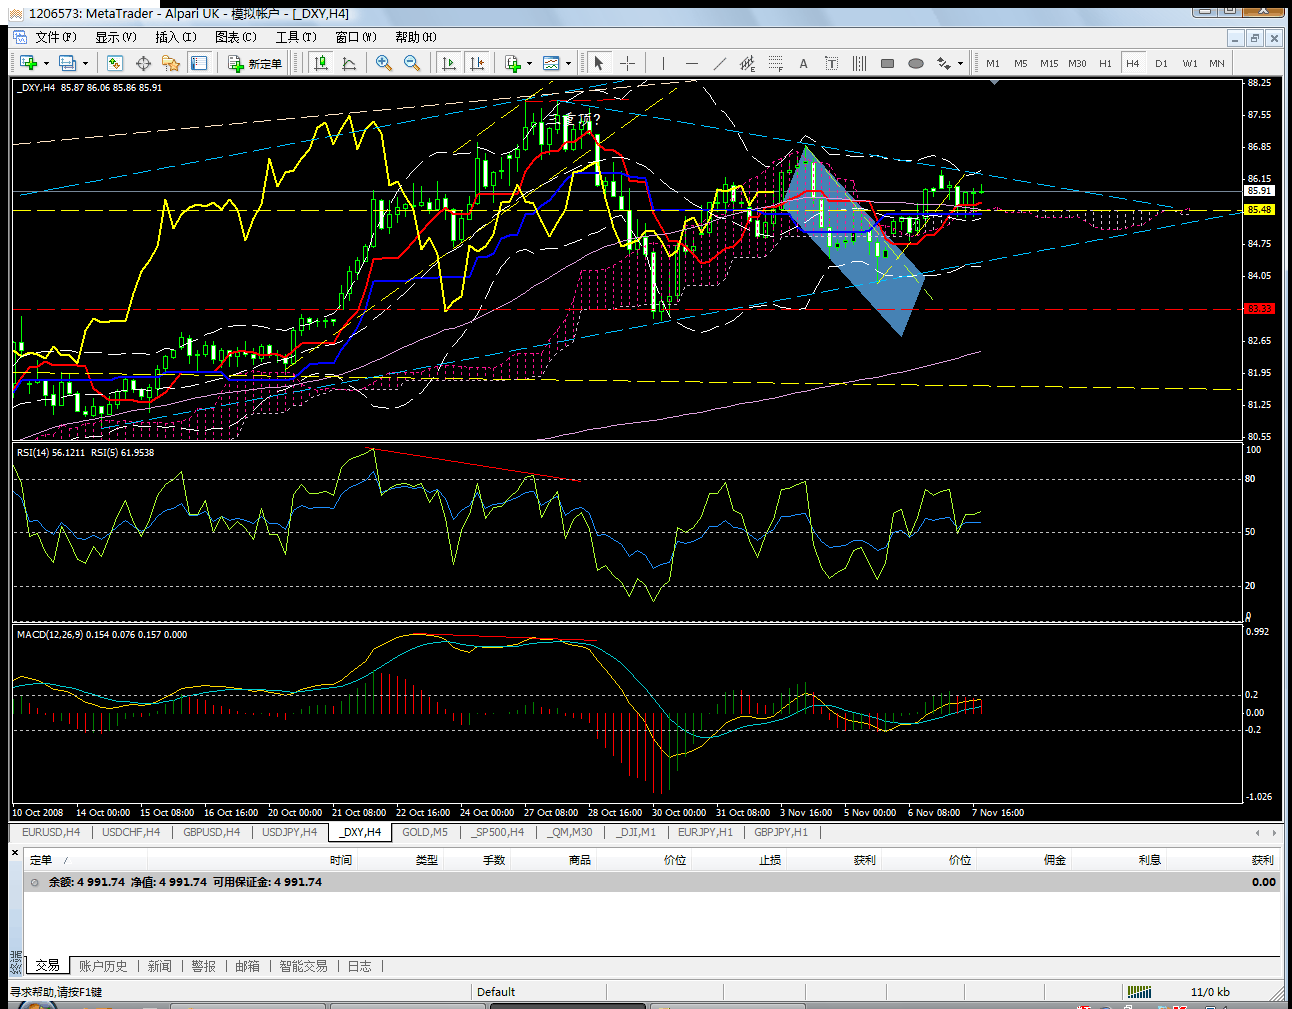Click the 新定单 new order button
Image resolution: width=1292 pixels, height=1009 pixels.
(256, 63)
